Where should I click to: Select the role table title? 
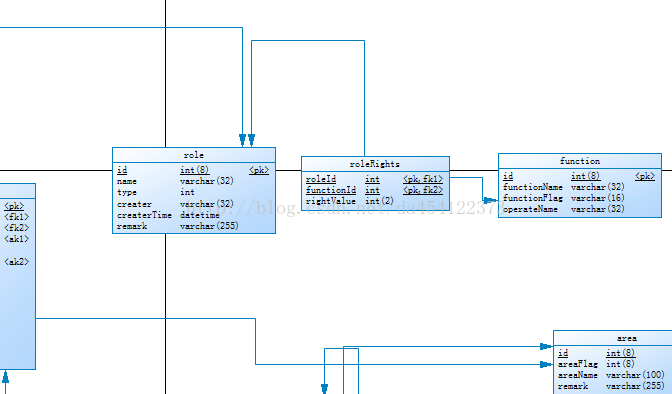click(x=194, y=155)
